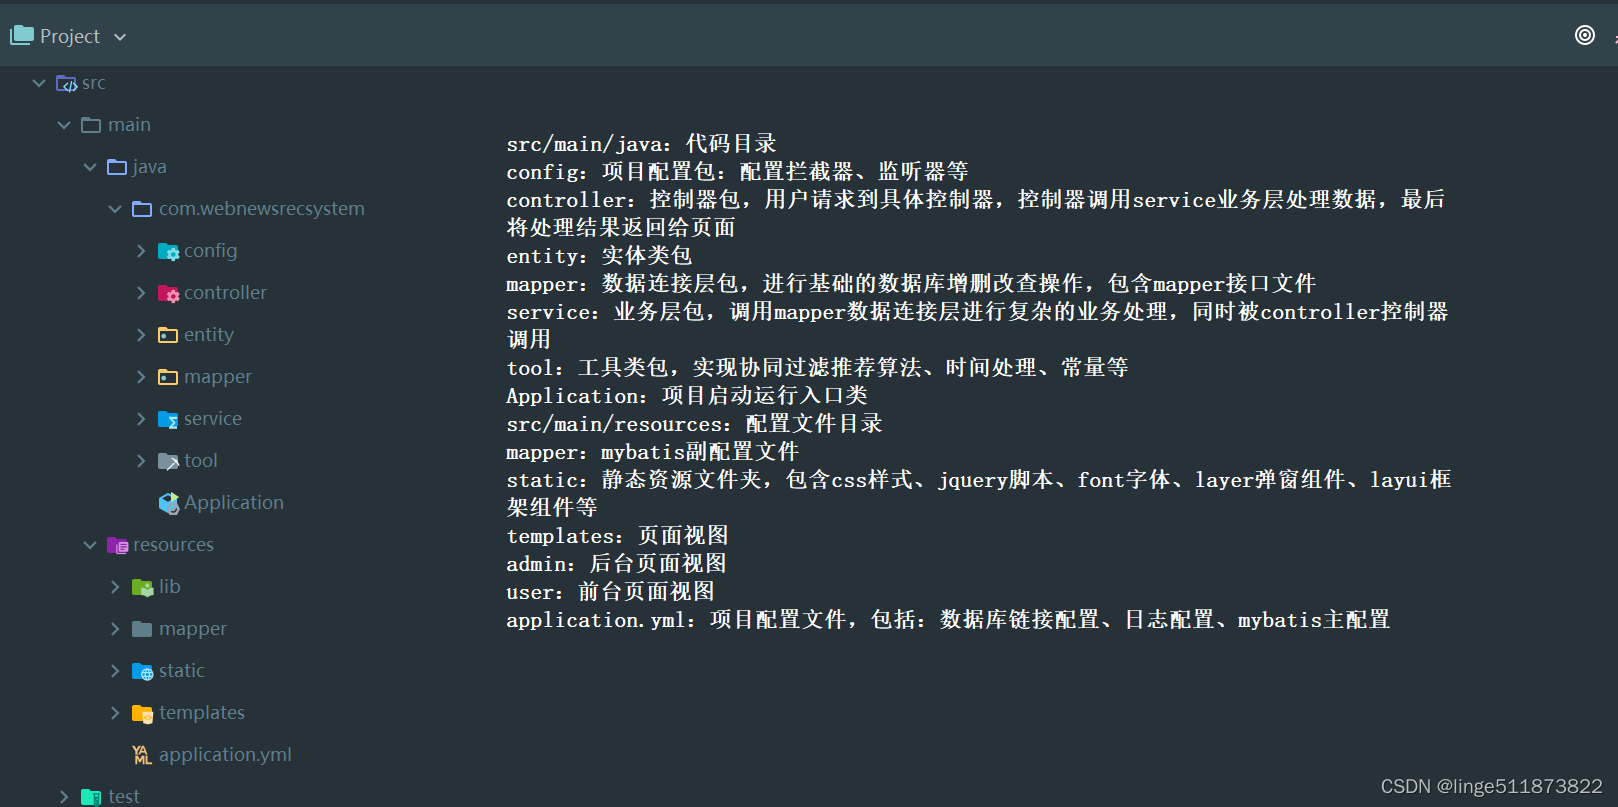Image resolution: width=1618 pixels, height=807 pixels.
Task: Expand the controller package chevron
Action: pos(141,293)
